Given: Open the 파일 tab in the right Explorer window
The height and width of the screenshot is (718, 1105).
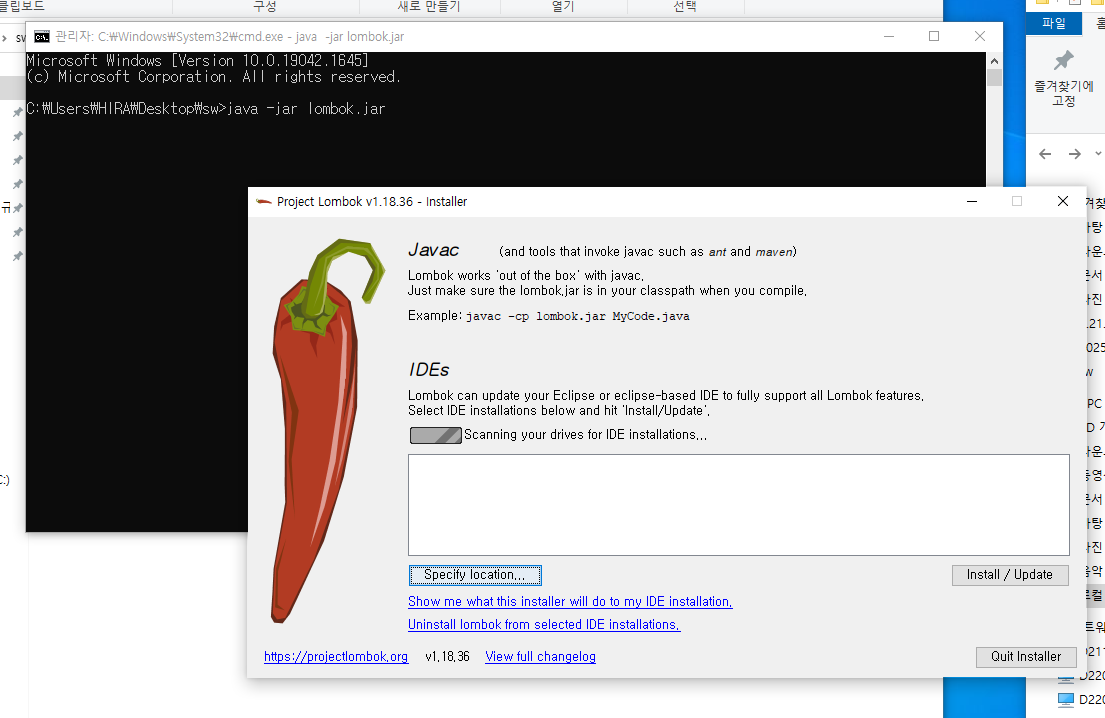Looking at the screenshot, I should (x=1054, y=23).
